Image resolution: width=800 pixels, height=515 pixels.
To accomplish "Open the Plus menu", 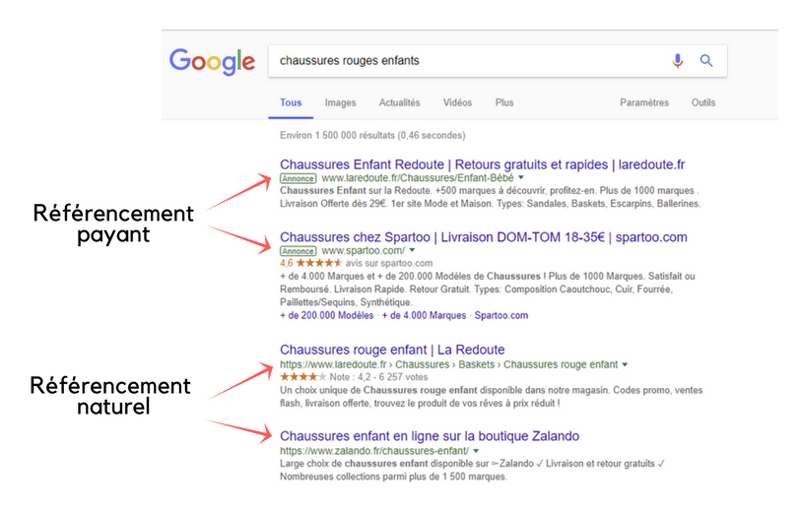I will coord(504,103).
